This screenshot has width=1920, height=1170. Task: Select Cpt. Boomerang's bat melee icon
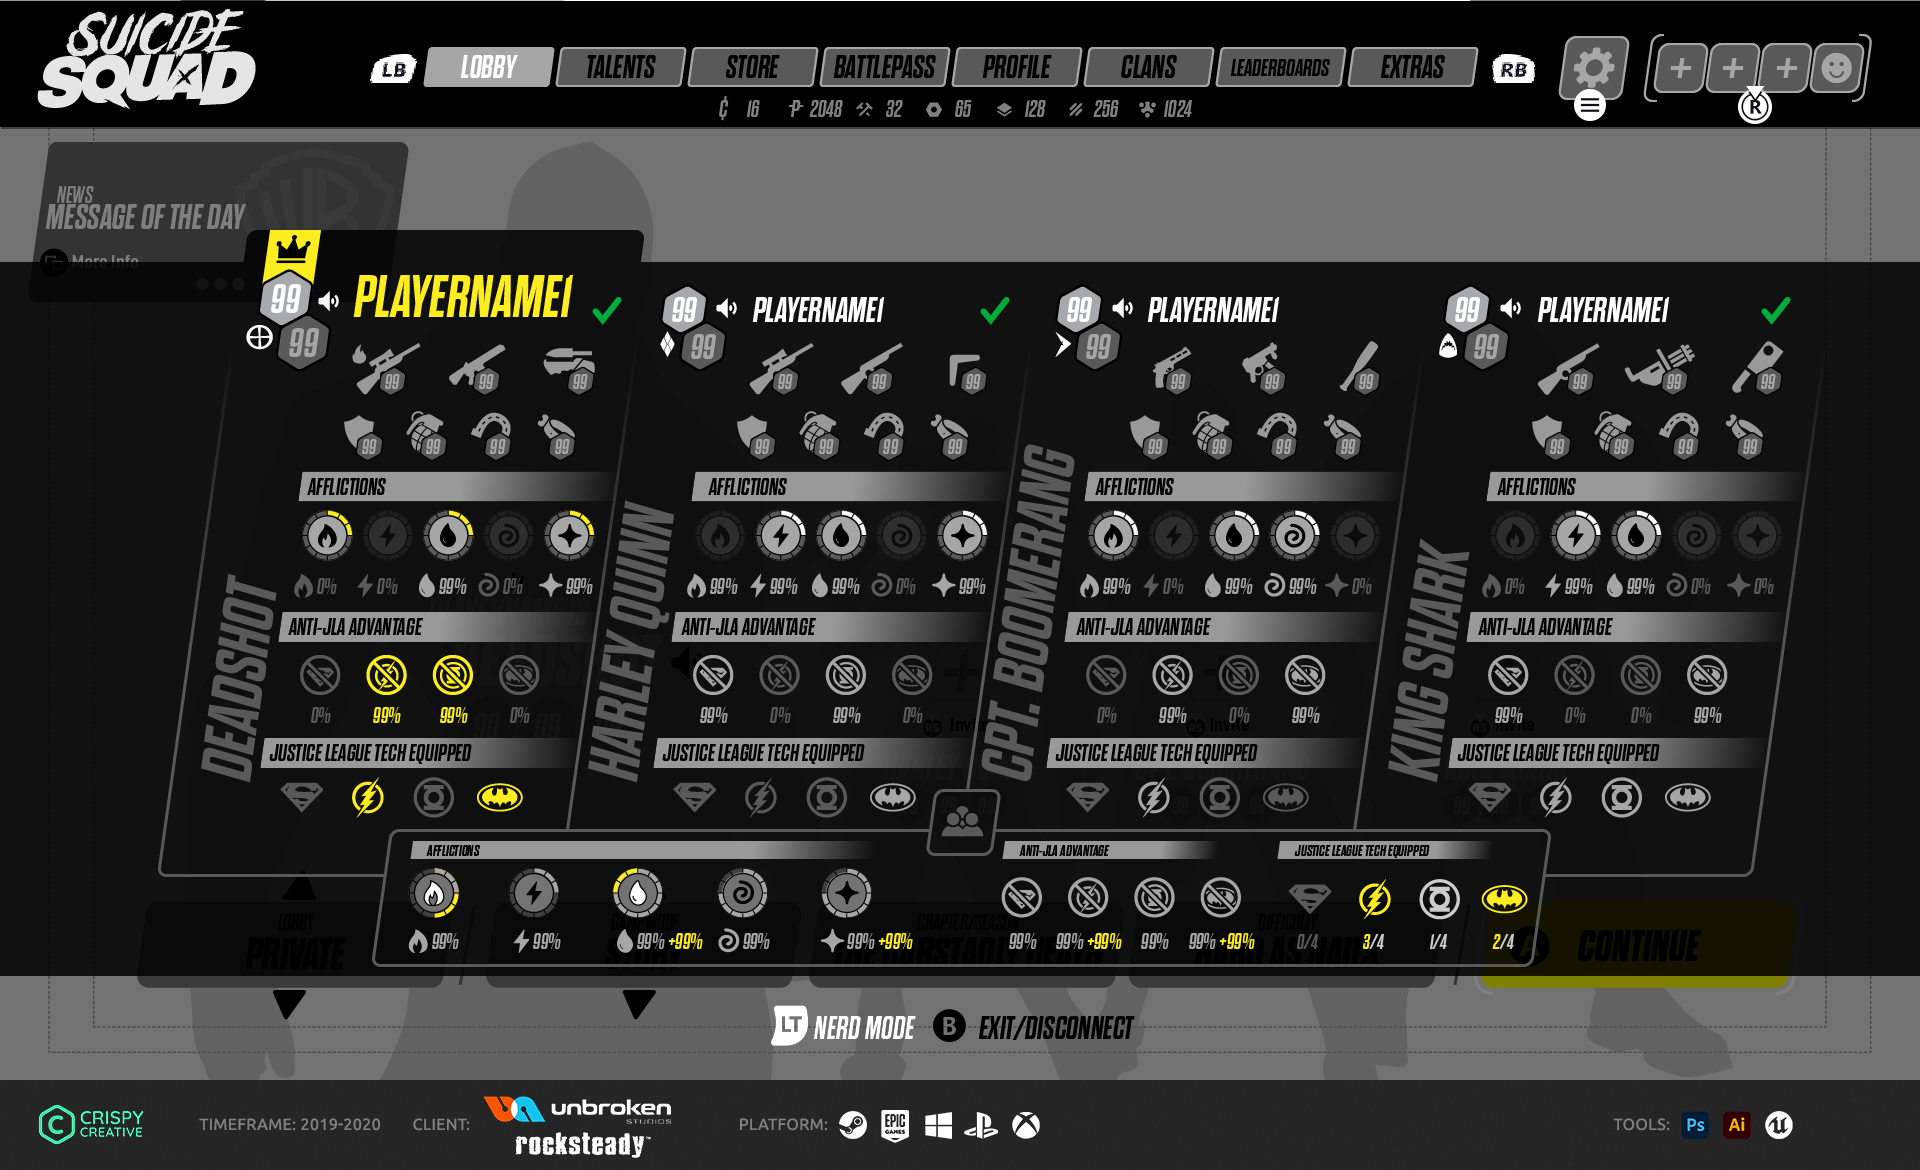tap(1360, 368)
